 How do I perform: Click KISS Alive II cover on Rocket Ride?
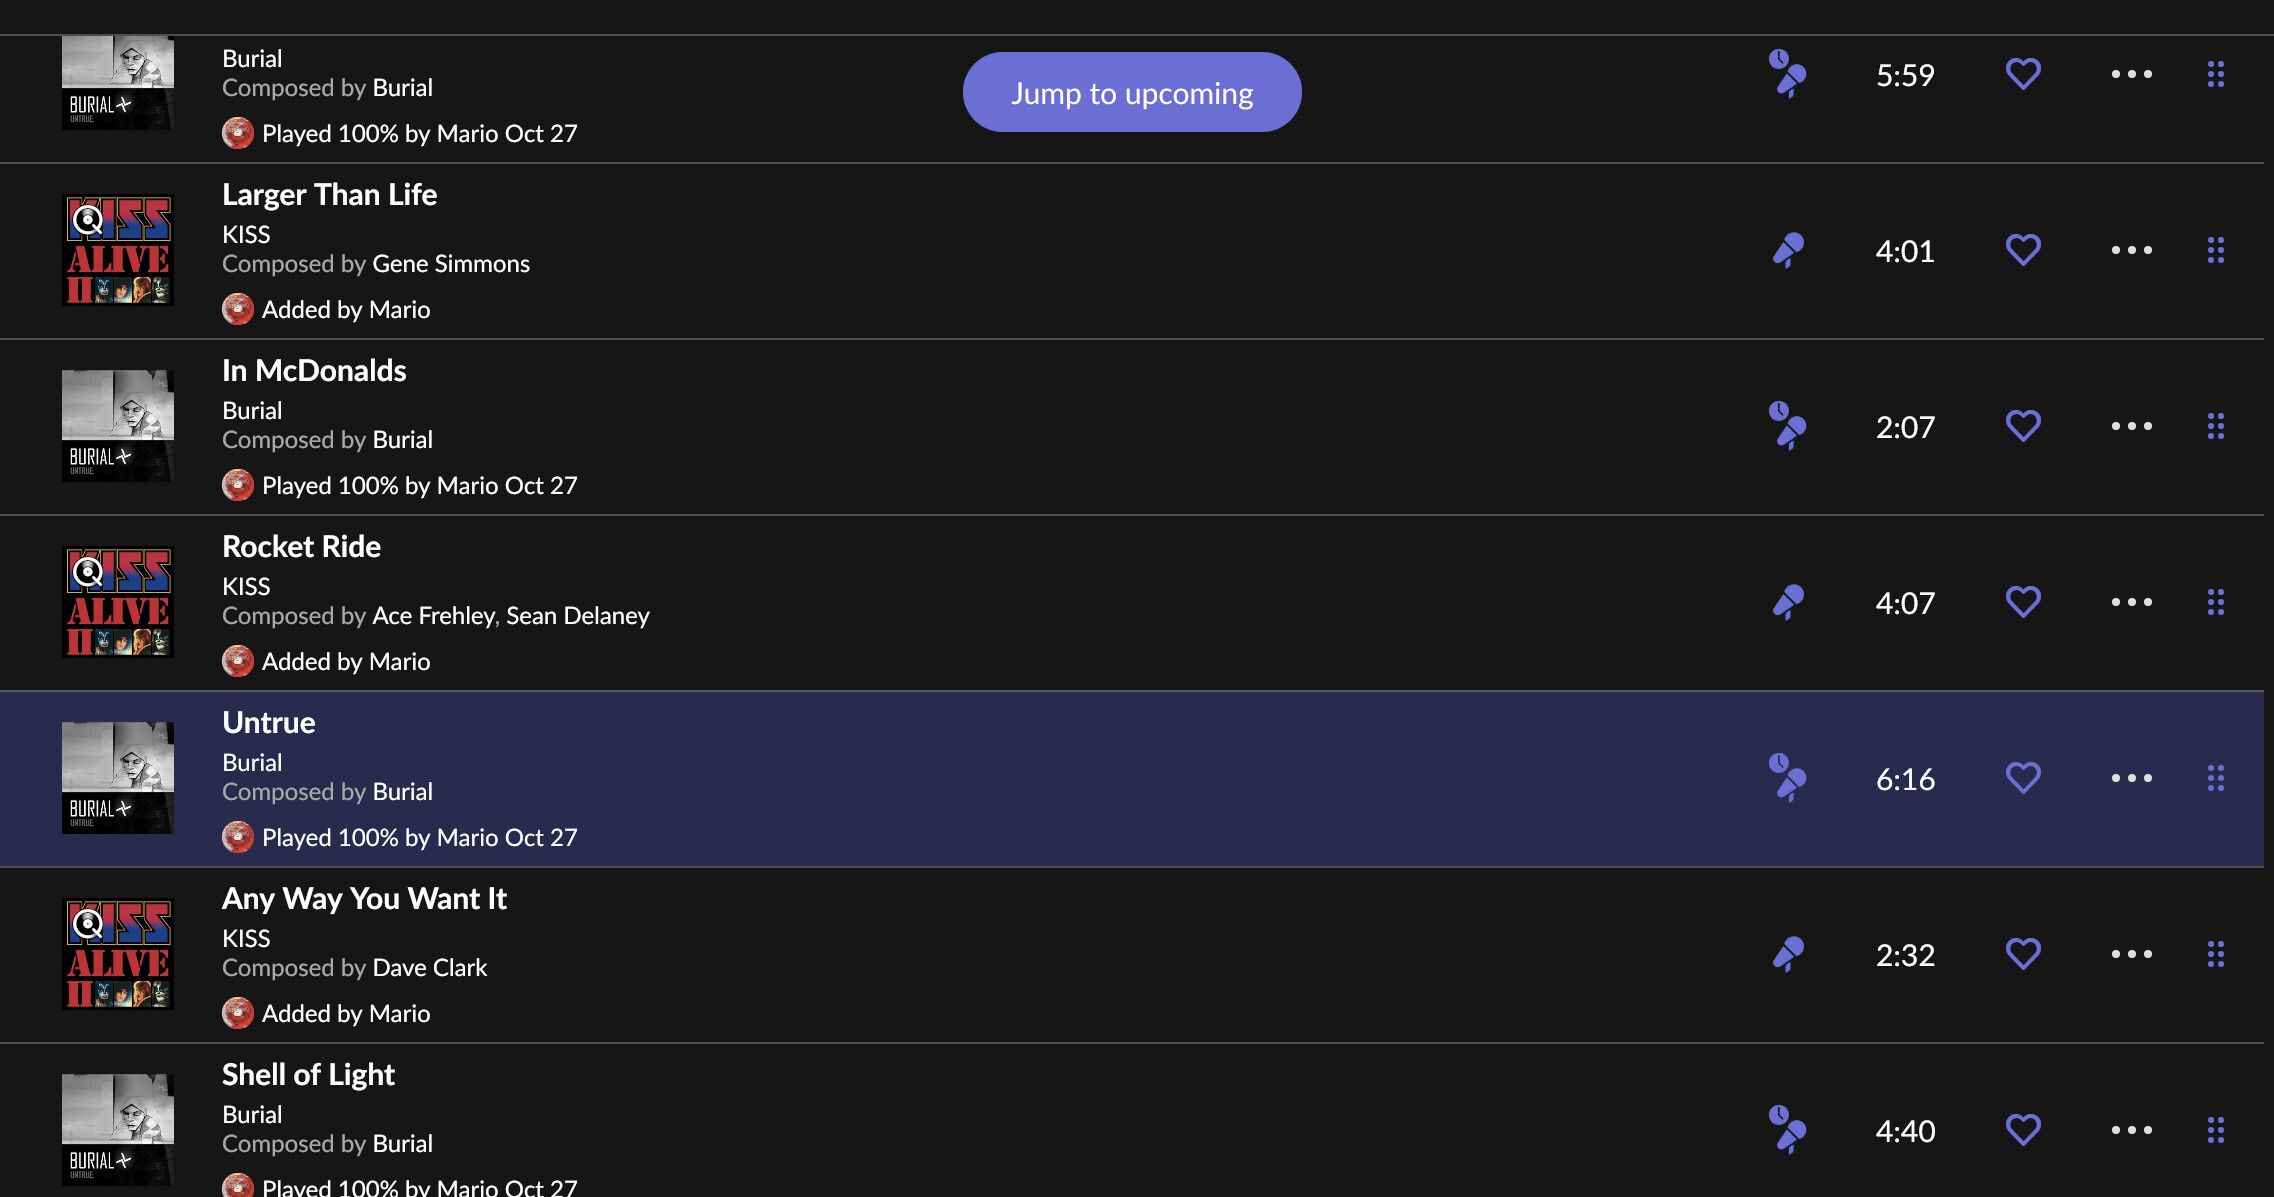coord(118,602)
